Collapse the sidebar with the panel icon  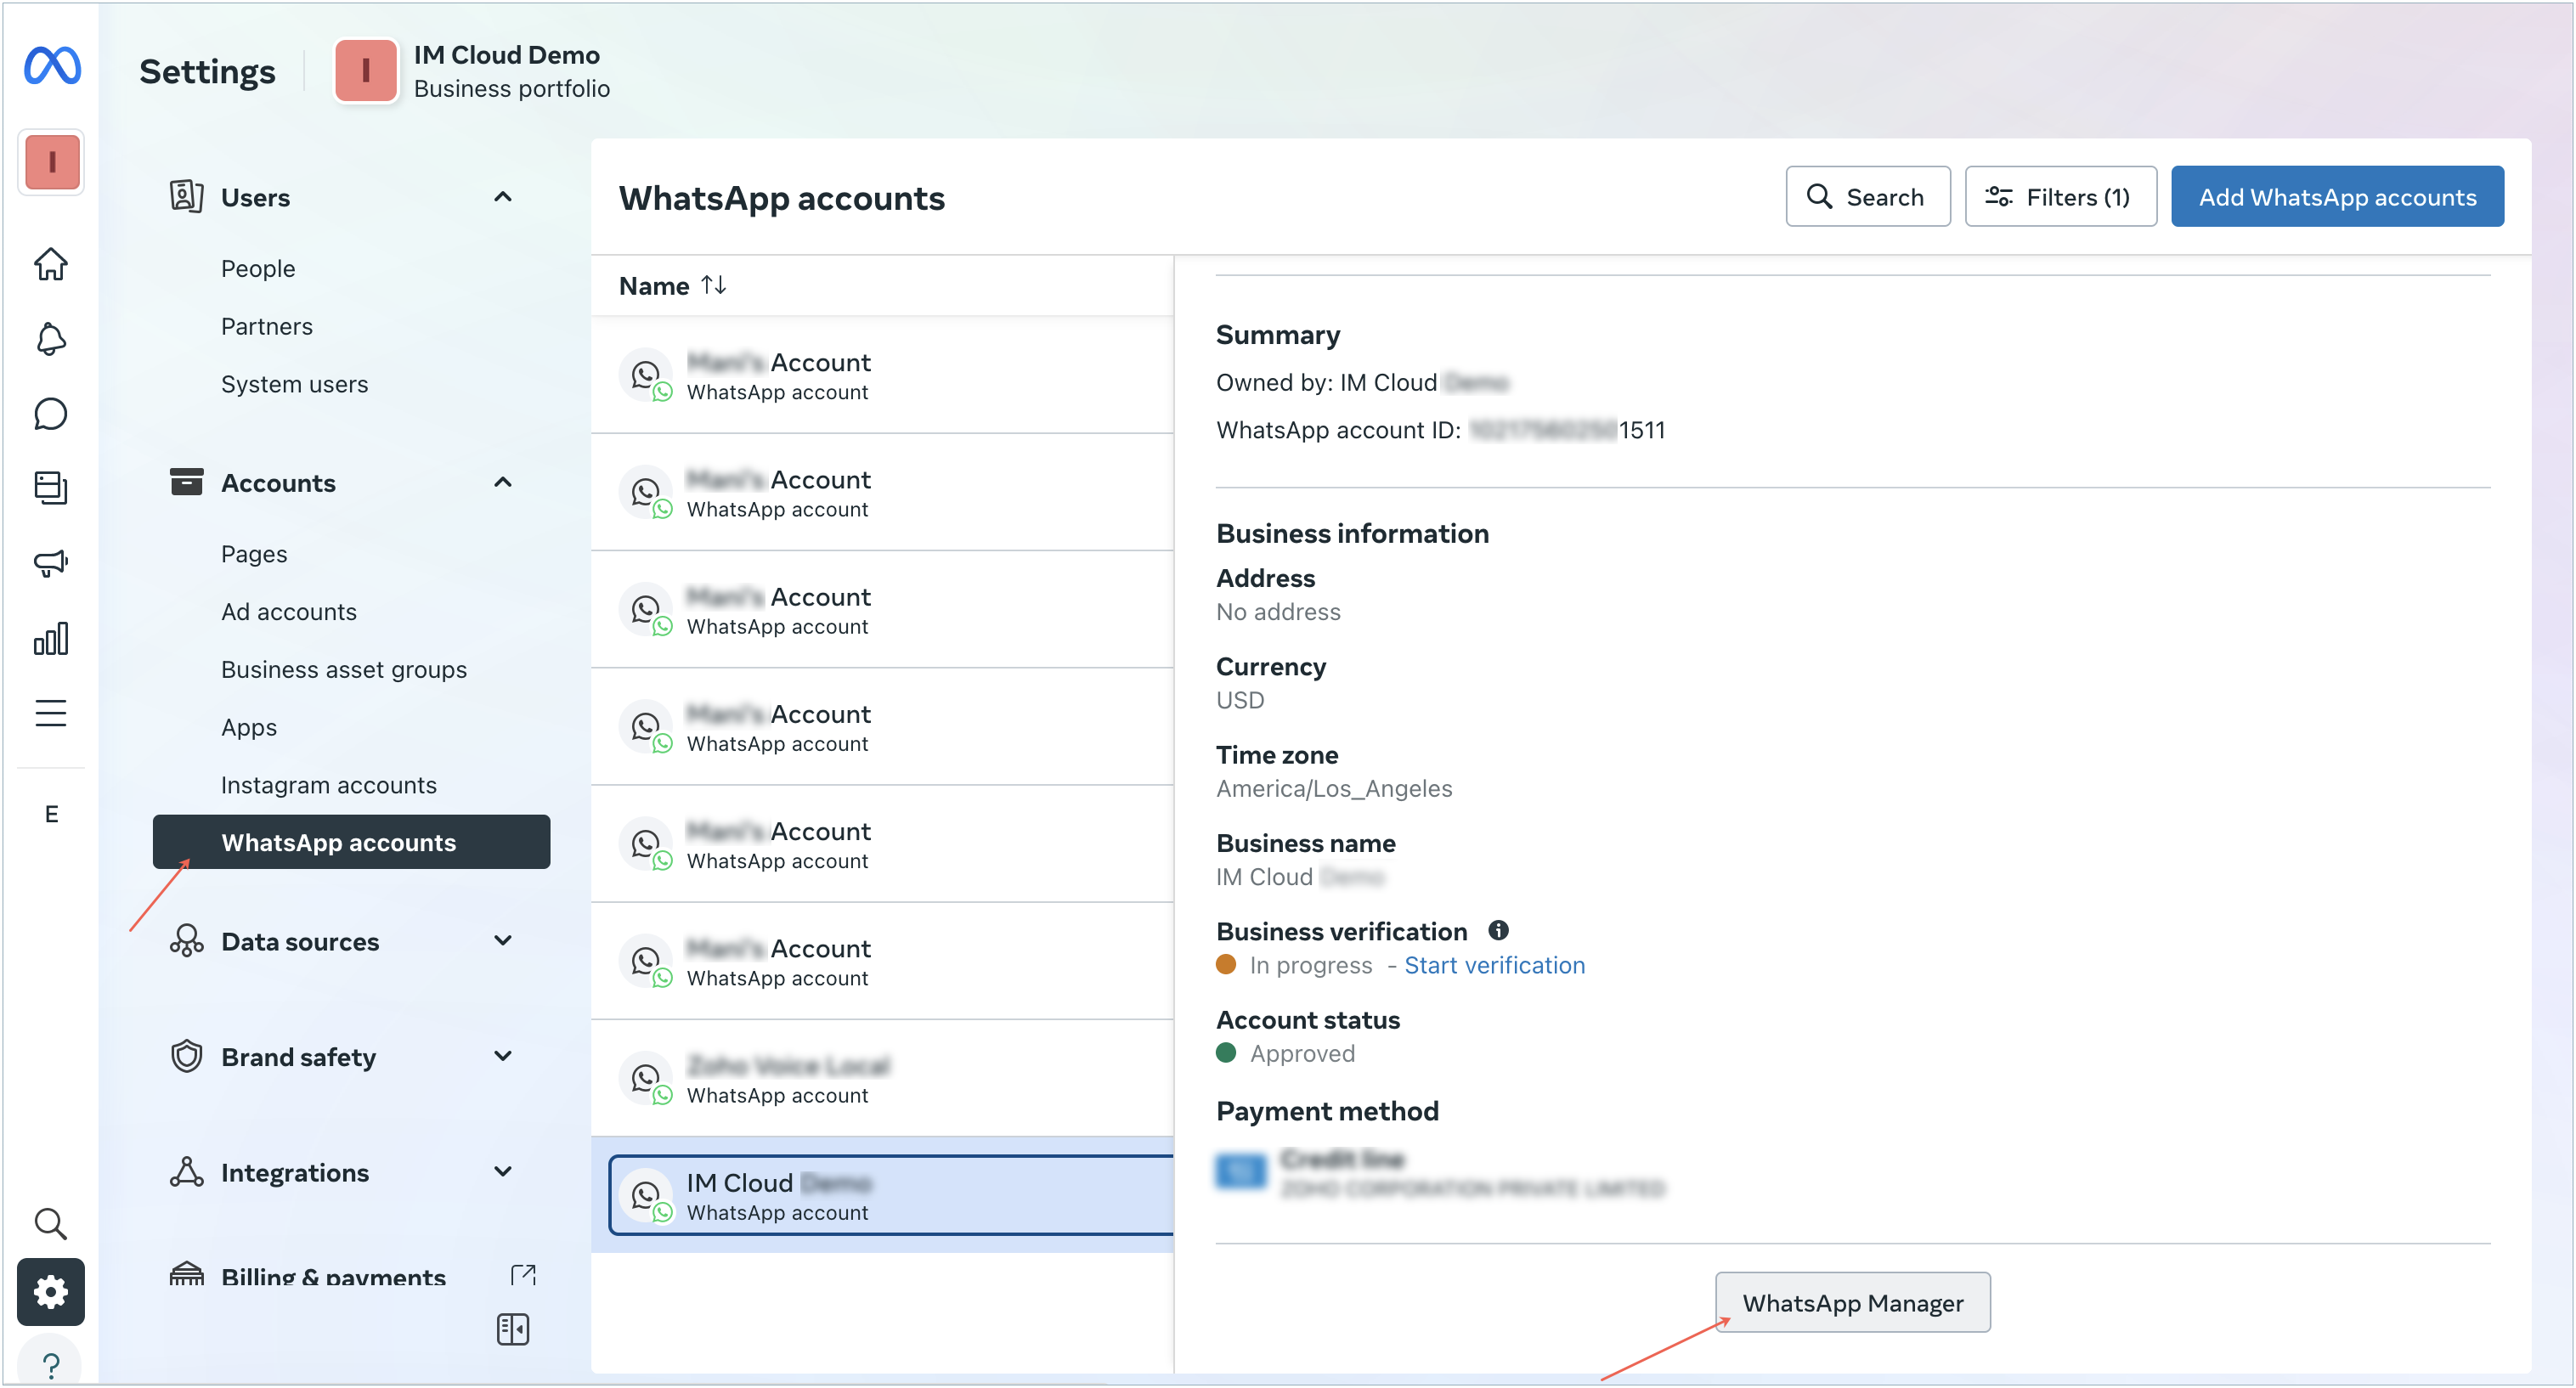(x=513, y=1329)
